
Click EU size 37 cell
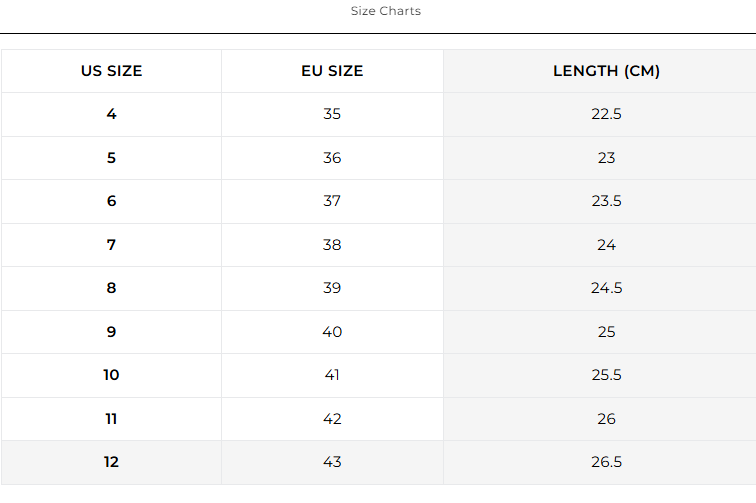(332, 201)
